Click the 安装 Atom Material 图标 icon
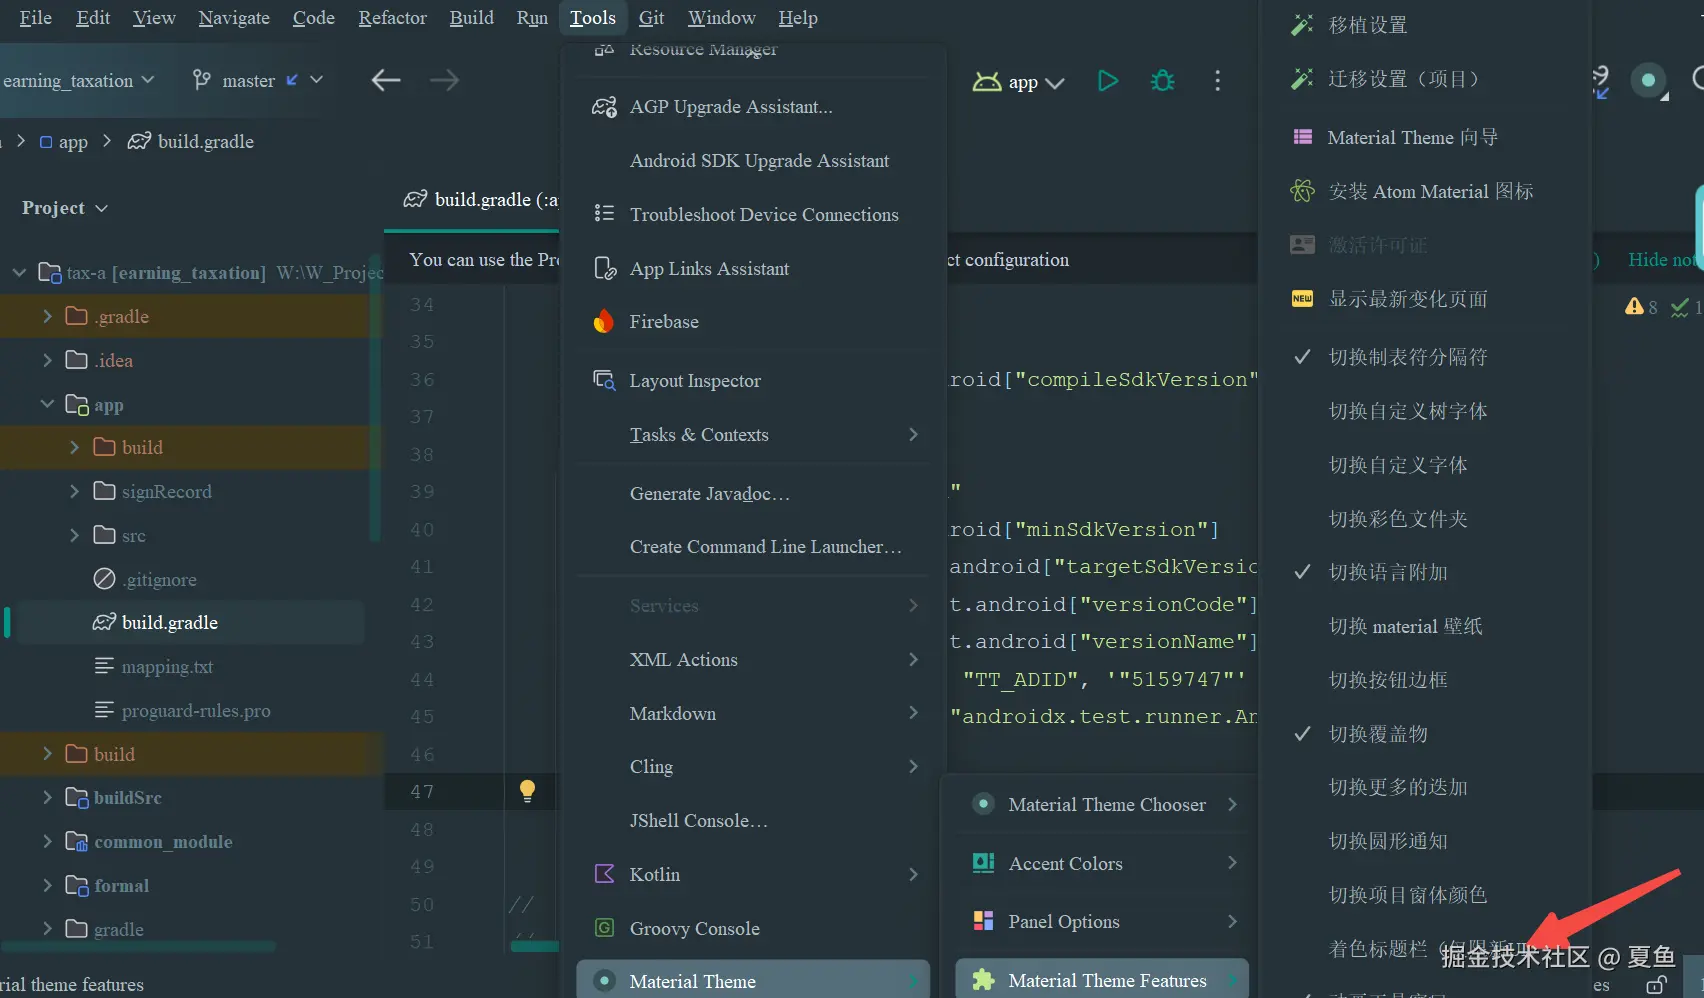Screen dimensions: 1704x998 click(1302, 191)
